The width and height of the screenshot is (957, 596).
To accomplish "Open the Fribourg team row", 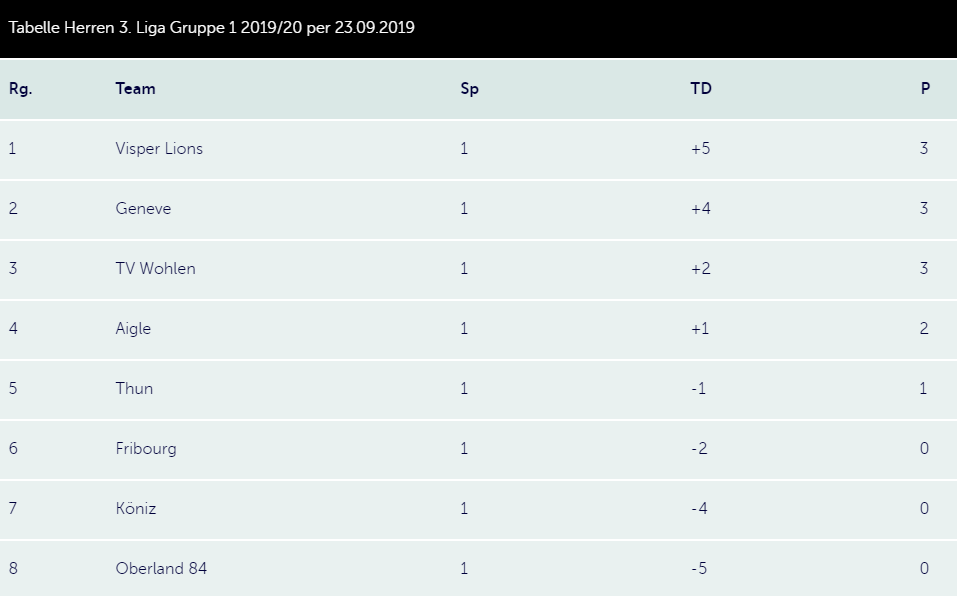I will [x=146, y=449].
